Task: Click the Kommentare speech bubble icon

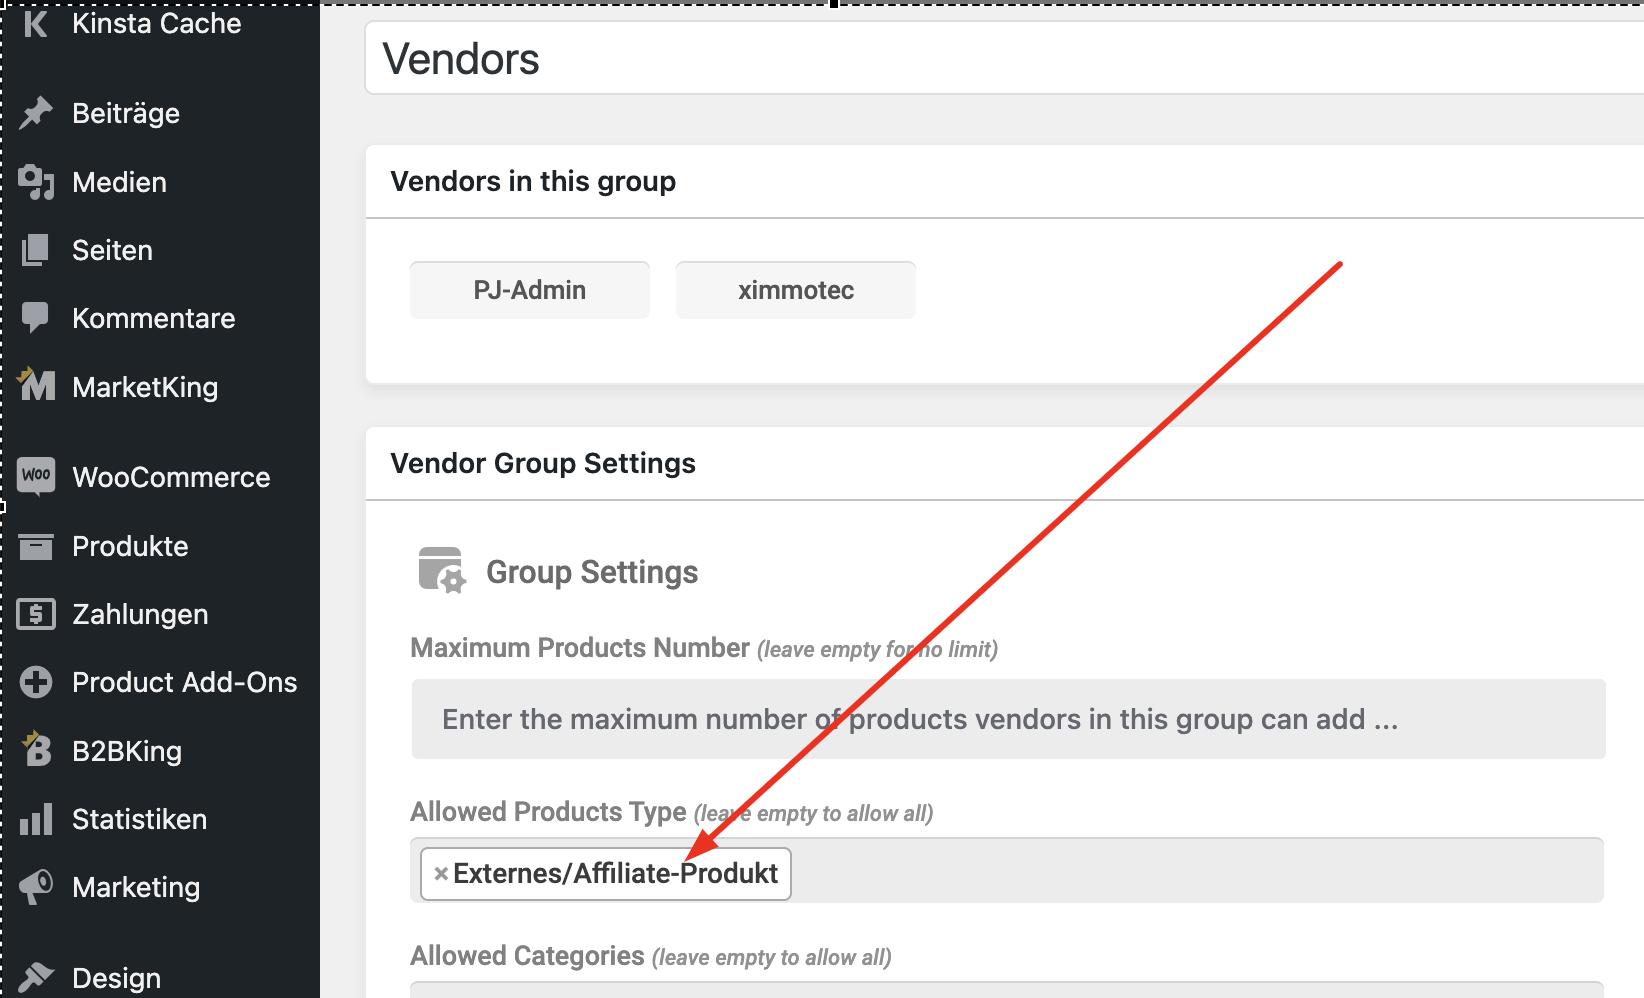Action: [36, 318]
